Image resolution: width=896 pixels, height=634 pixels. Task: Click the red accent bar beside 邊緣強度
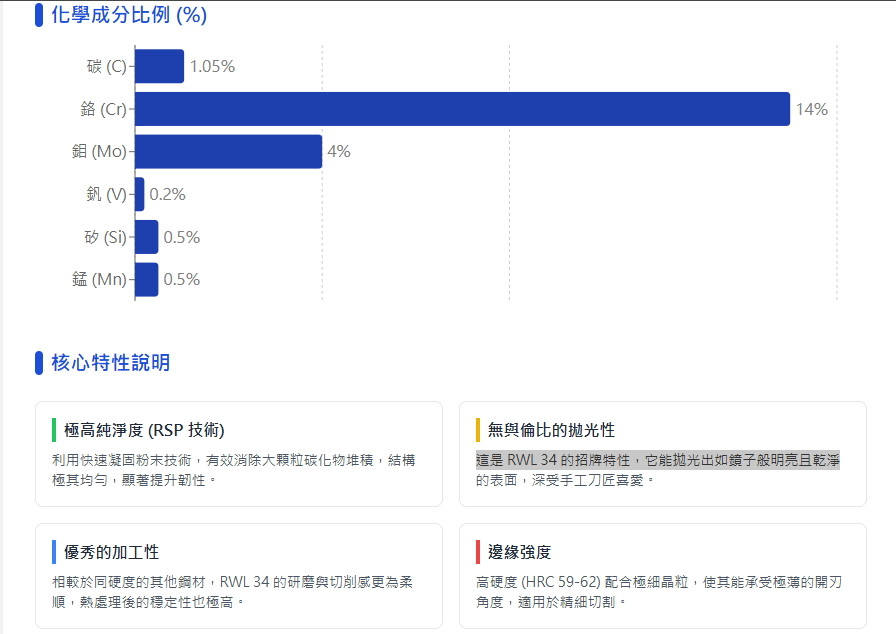tap(478, 552)
